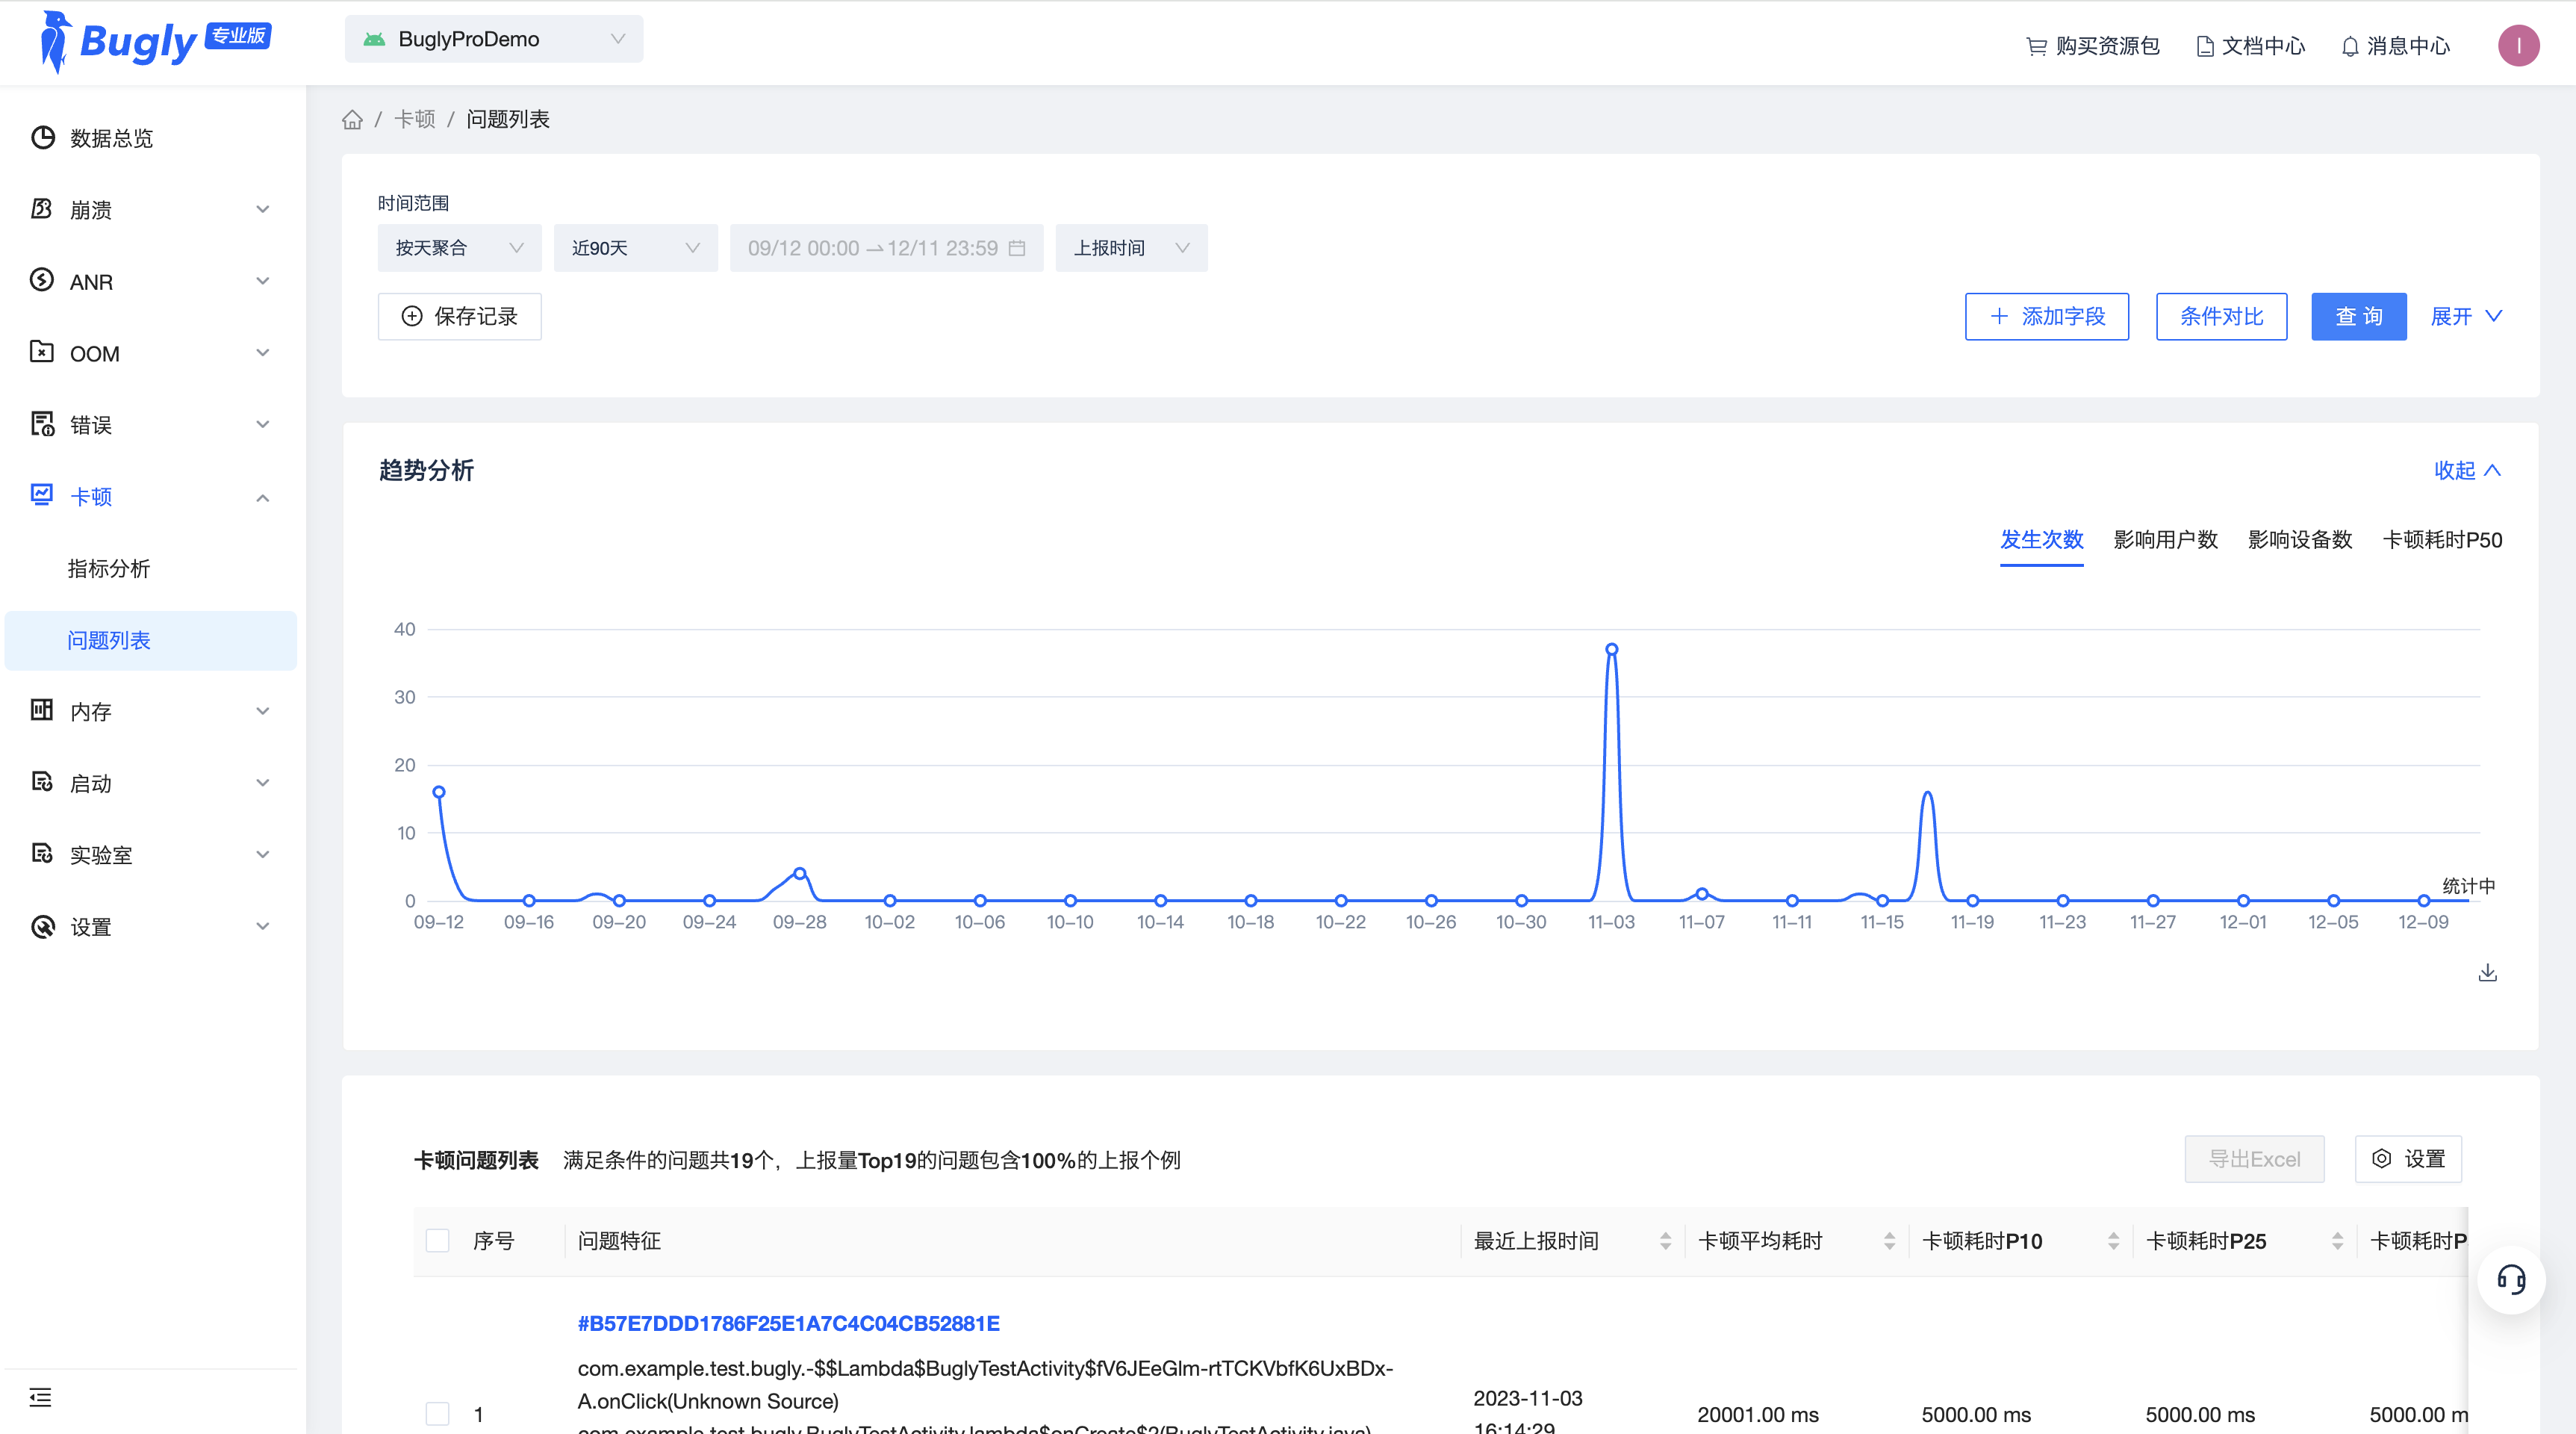Click the 20001.00 ms cell
This screenshot has height=1434, width=2576.
(x=1757, y=1414)
